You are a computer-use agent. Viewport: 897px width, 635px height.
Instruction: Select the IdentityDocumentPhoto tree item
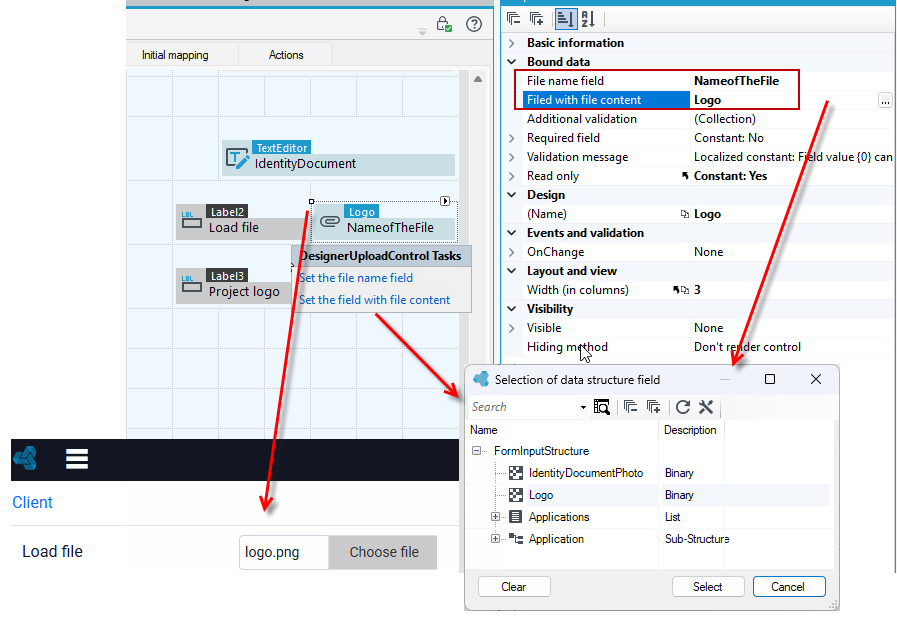tap(586, 473)
